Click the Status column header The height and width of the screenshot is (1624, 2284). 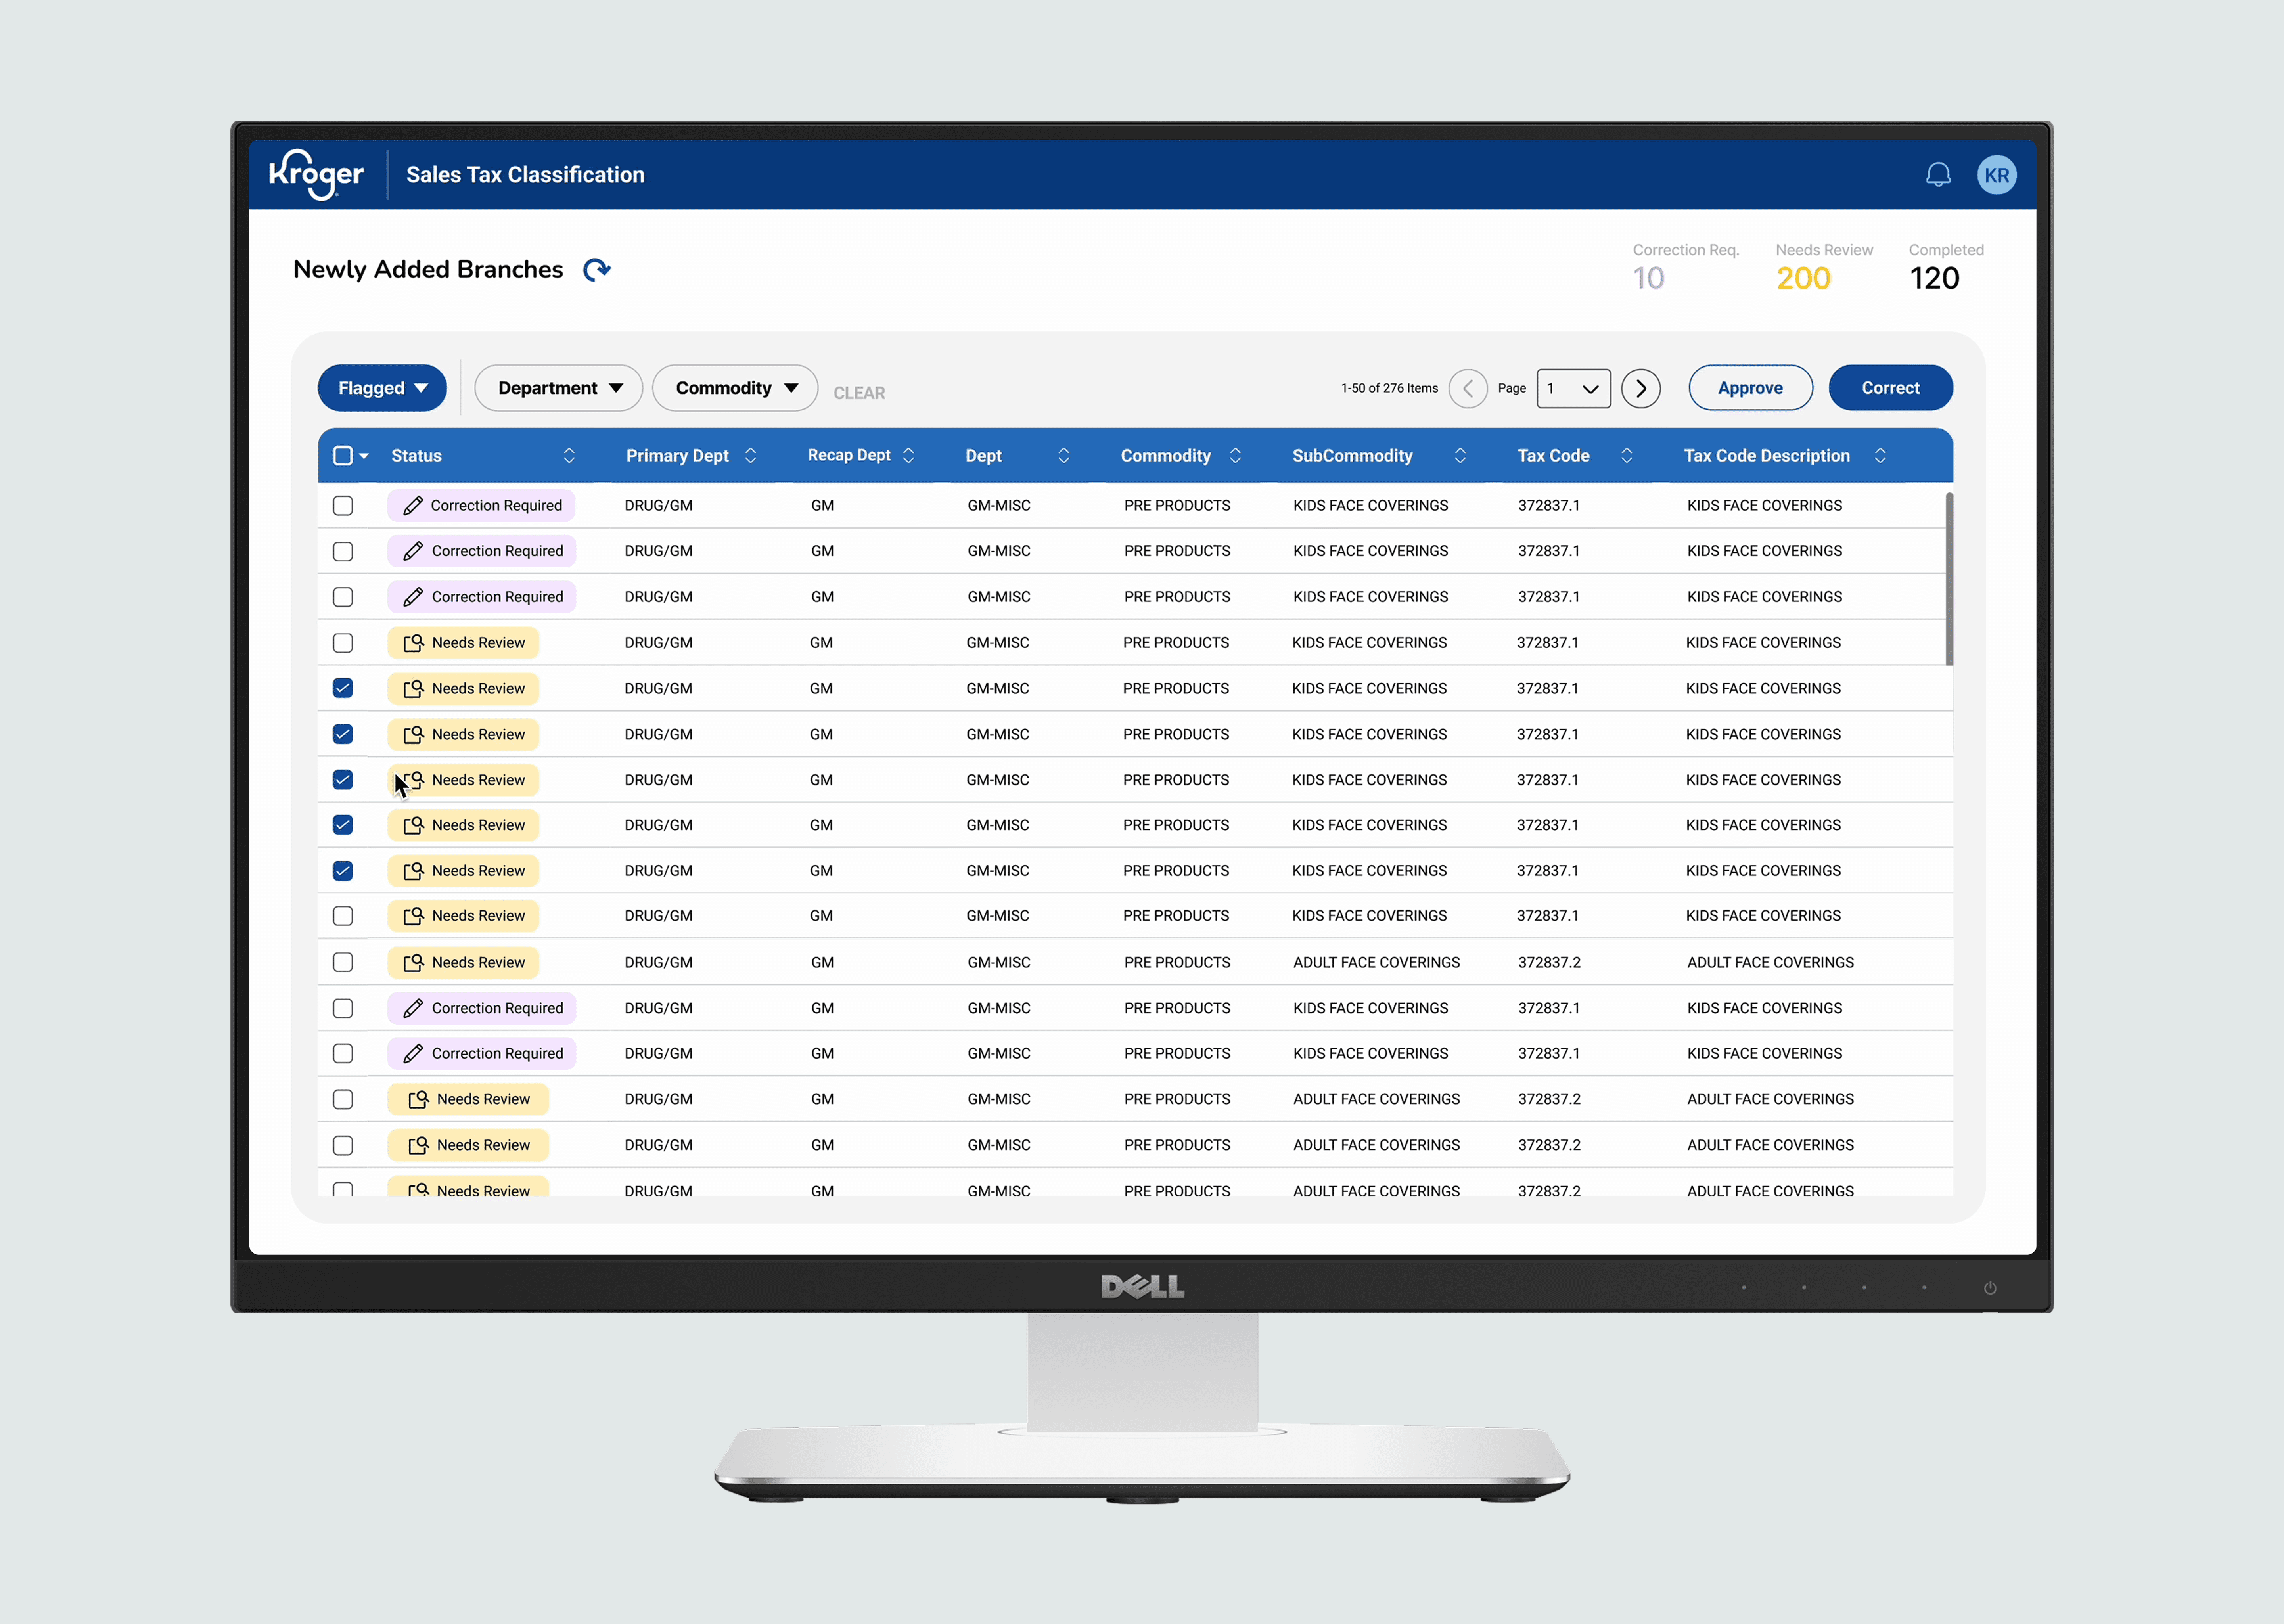coord(416,456)
